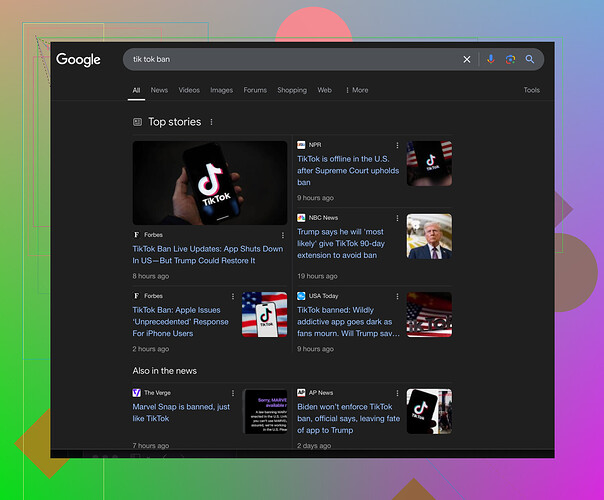The image size is (604, 500).
Task: Open options for The Verge story
Action: tap(233, 393)
